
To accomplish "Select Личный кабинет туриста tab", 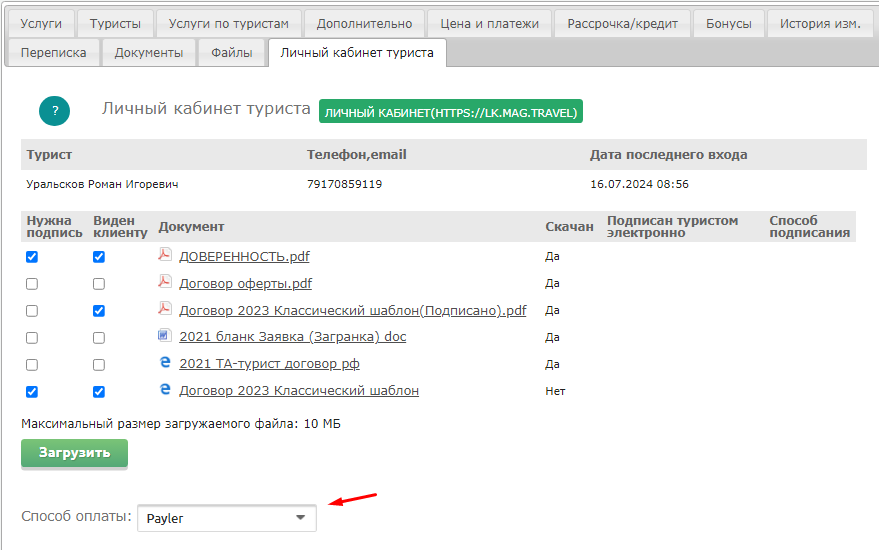I will [357, 53].
